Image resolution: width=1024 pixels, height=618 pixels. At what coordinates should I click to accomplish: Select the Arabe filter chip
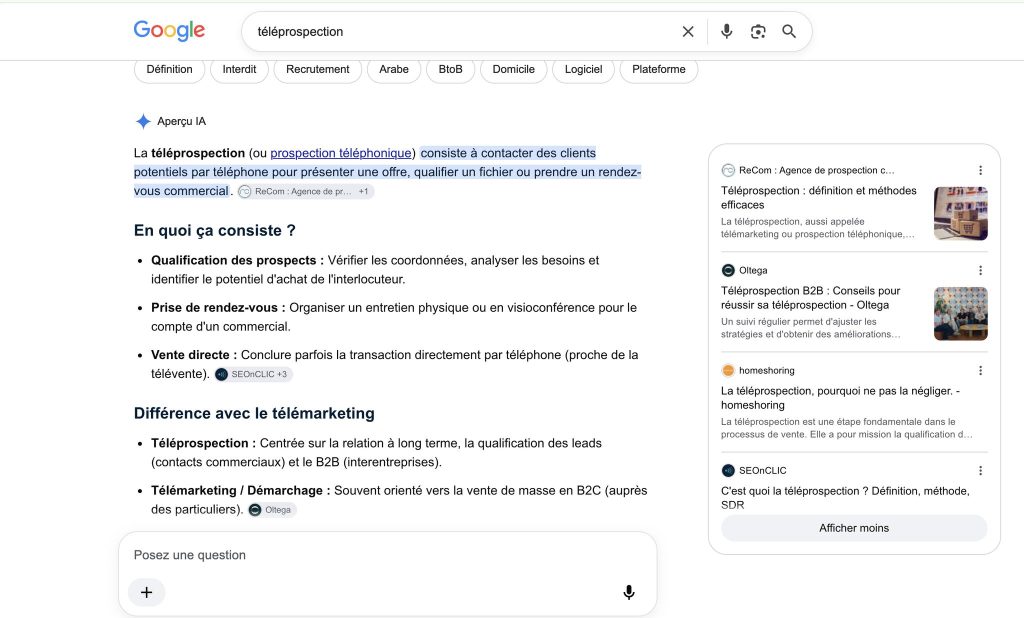click(394, 69)
